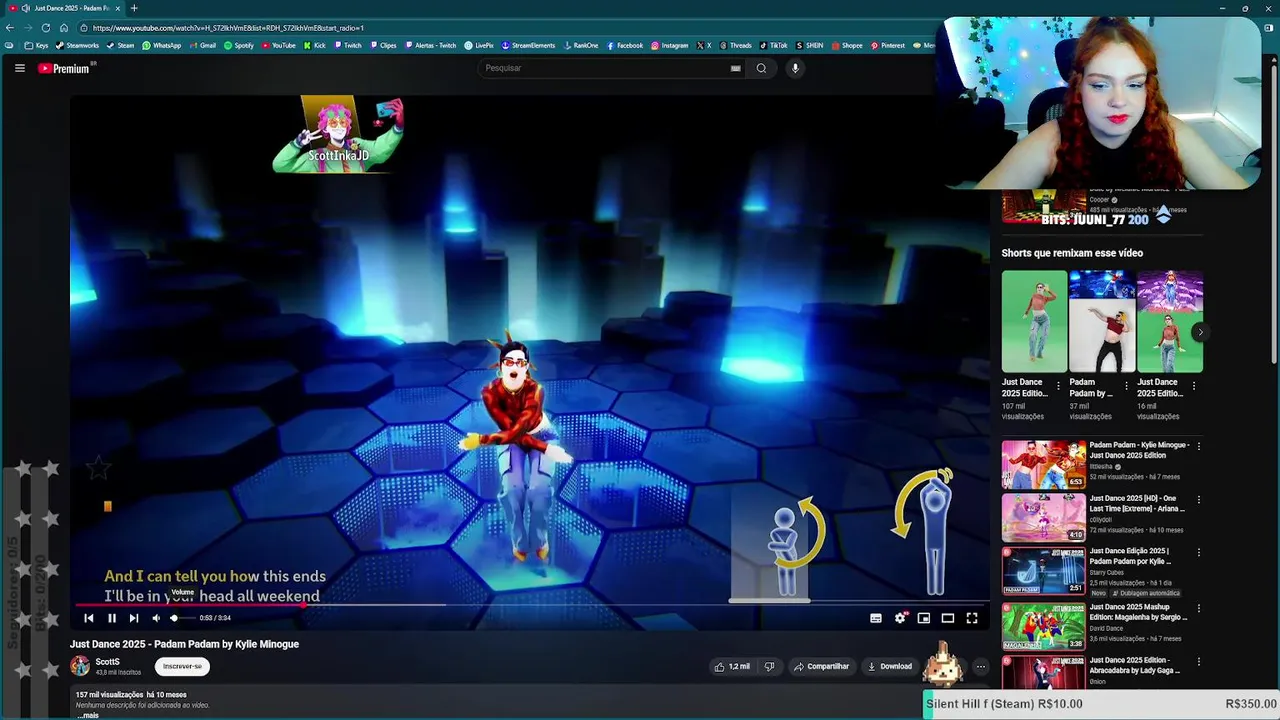Viewport: 1280px width, 720px height.
Task: Open options for first Just Dance Short
Action: pyautogui.click(x=1058, y=385)
